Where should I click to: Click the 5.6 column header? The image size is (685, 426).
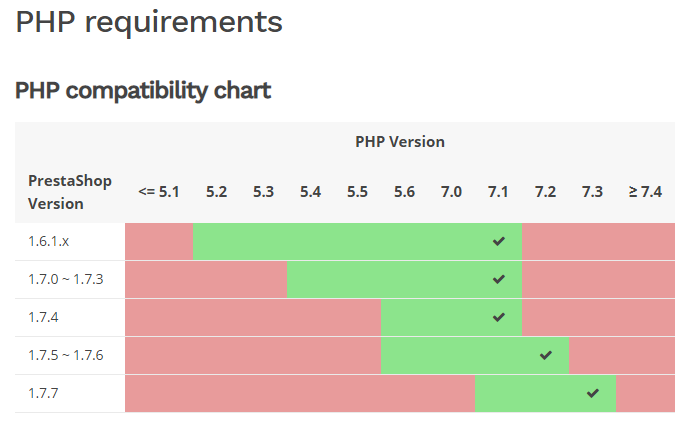pyautogui.click(x=404, y=192)
